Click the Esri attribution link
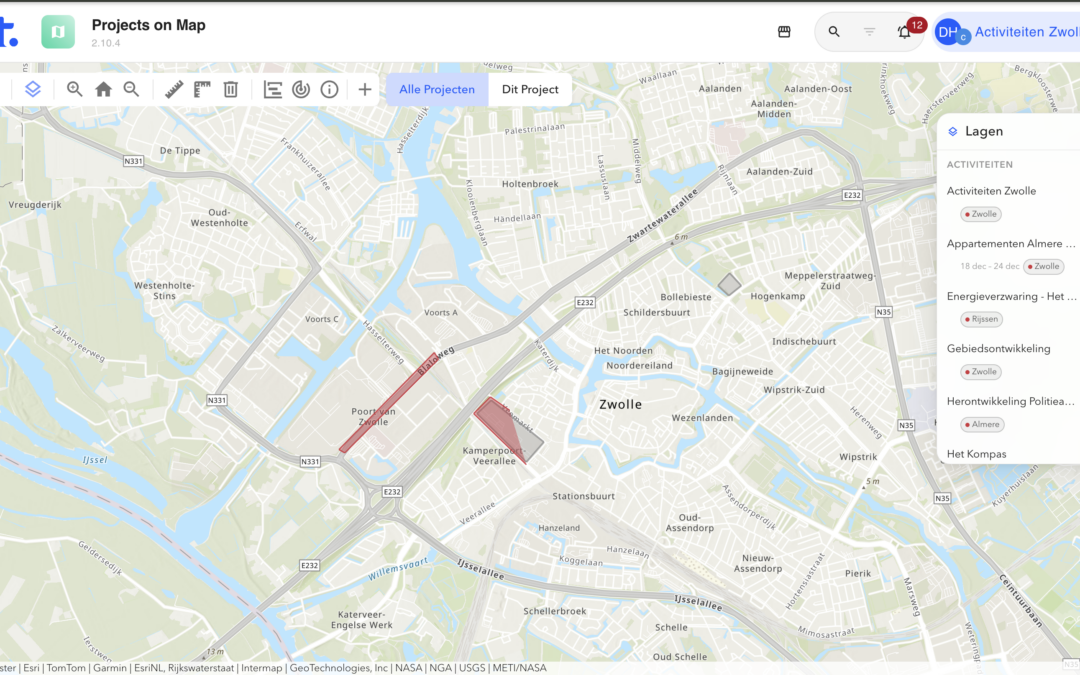This screenshot has width=1080, height=675. 31,668
